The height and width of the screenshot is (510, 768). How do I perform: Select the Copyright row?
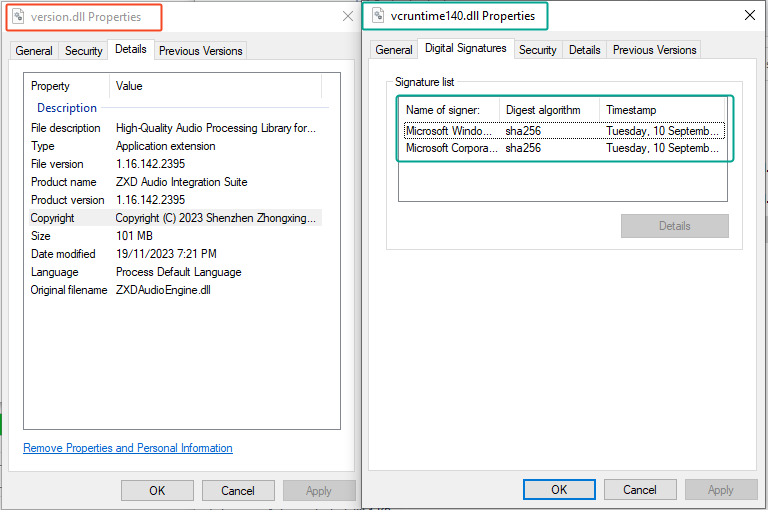click(175, 218)
